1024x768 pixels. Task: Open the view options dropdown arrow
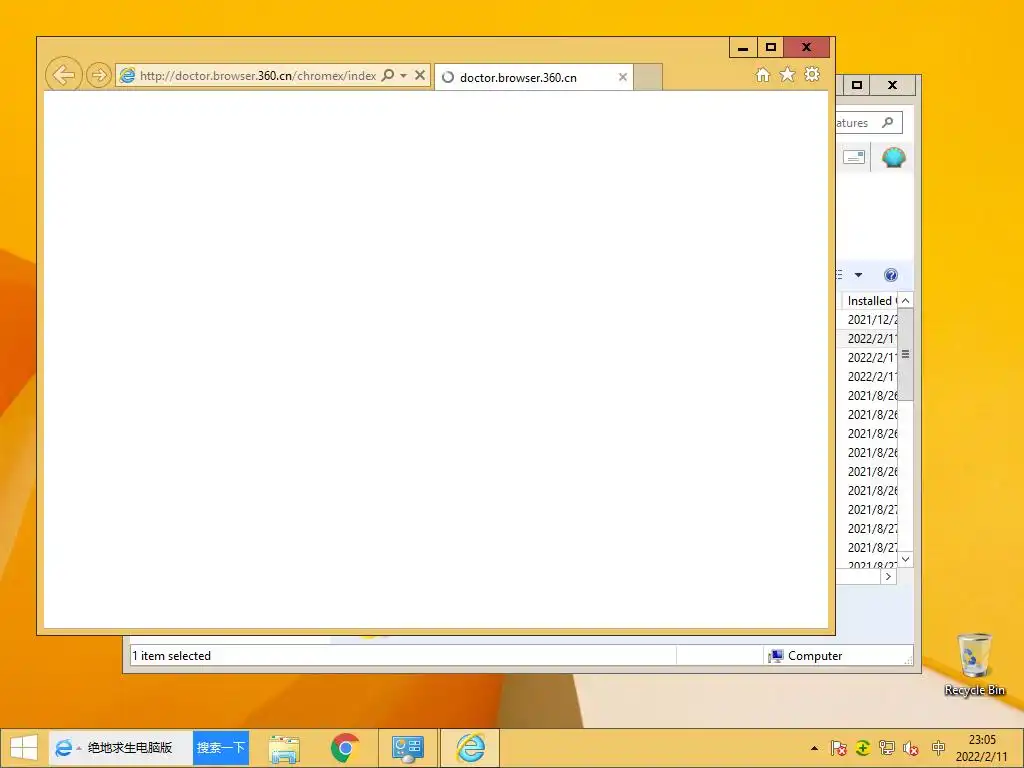tap(858, 275)
